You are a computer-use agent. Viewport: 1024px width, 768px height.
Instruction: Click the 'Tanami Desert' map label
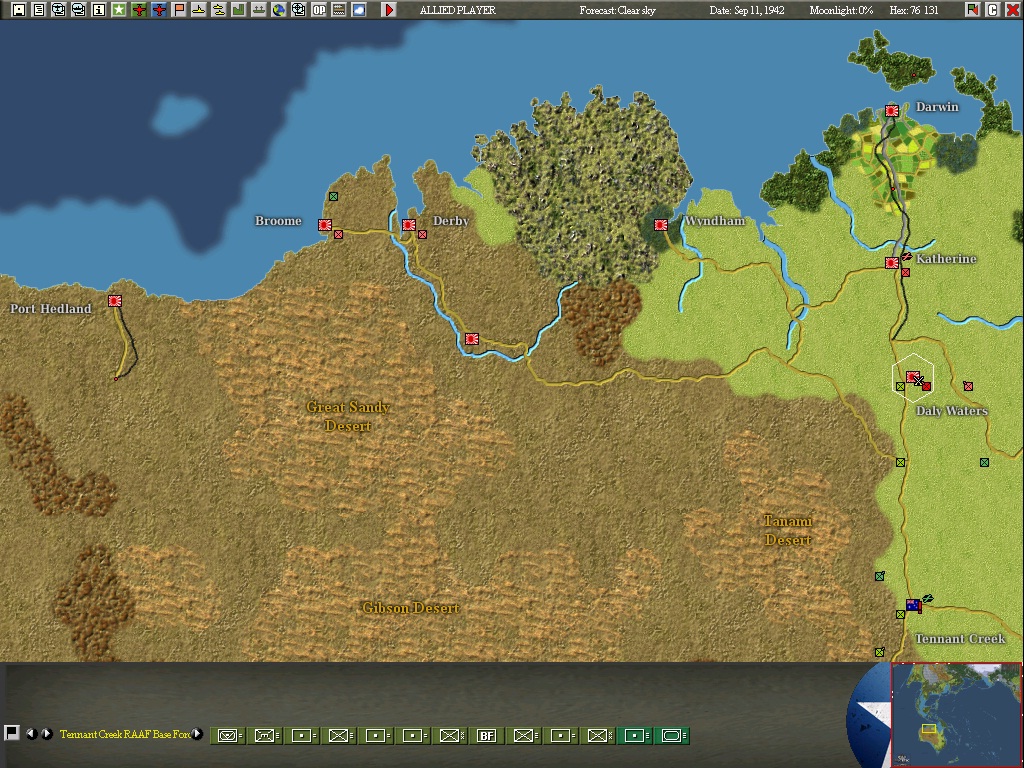point(788,530)
